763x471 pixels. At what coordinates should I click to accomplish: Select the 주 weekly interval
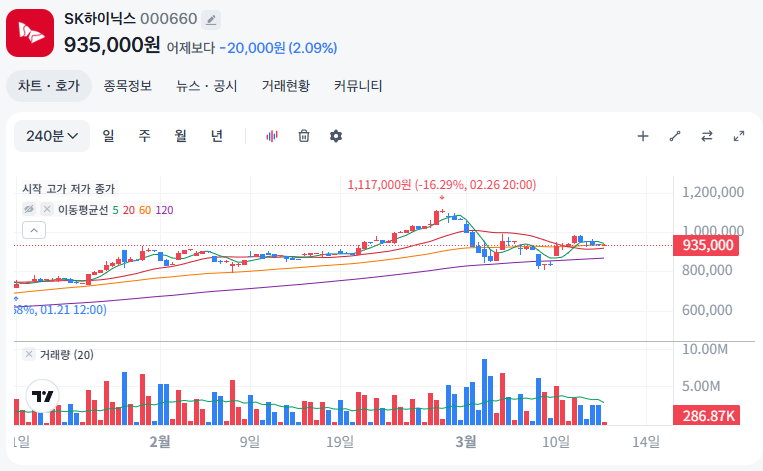pos(144,136)
